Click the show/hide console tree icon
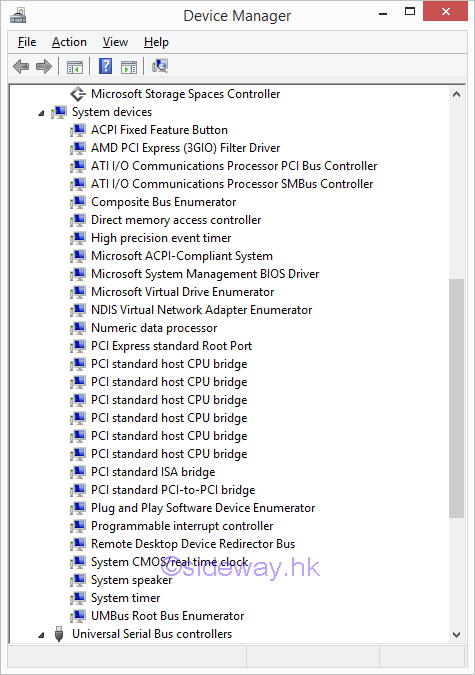 pyautogui.click(x=75, y=67)
